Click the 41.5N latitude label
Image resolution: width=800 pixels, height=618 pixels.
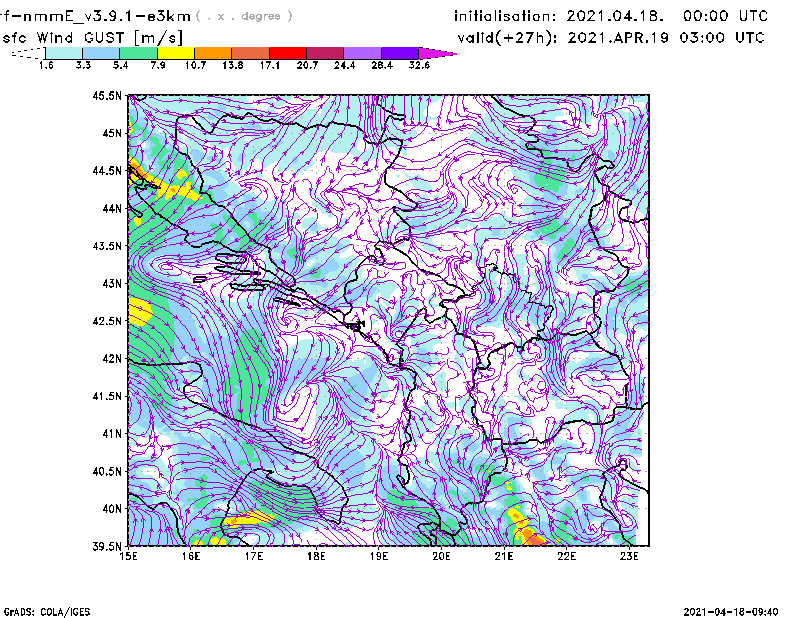[x=107, y=396]
